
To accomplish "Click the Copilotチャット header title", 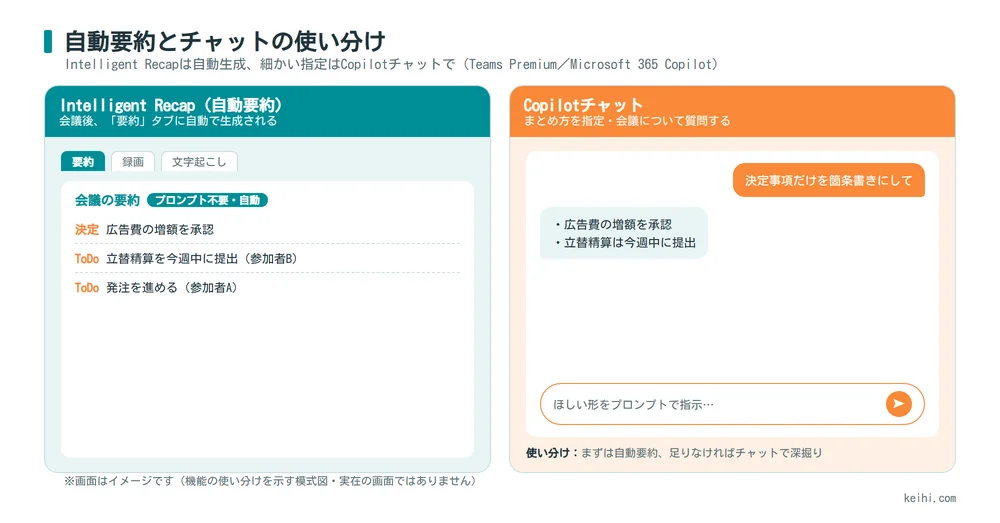I will tap(583, 105).
